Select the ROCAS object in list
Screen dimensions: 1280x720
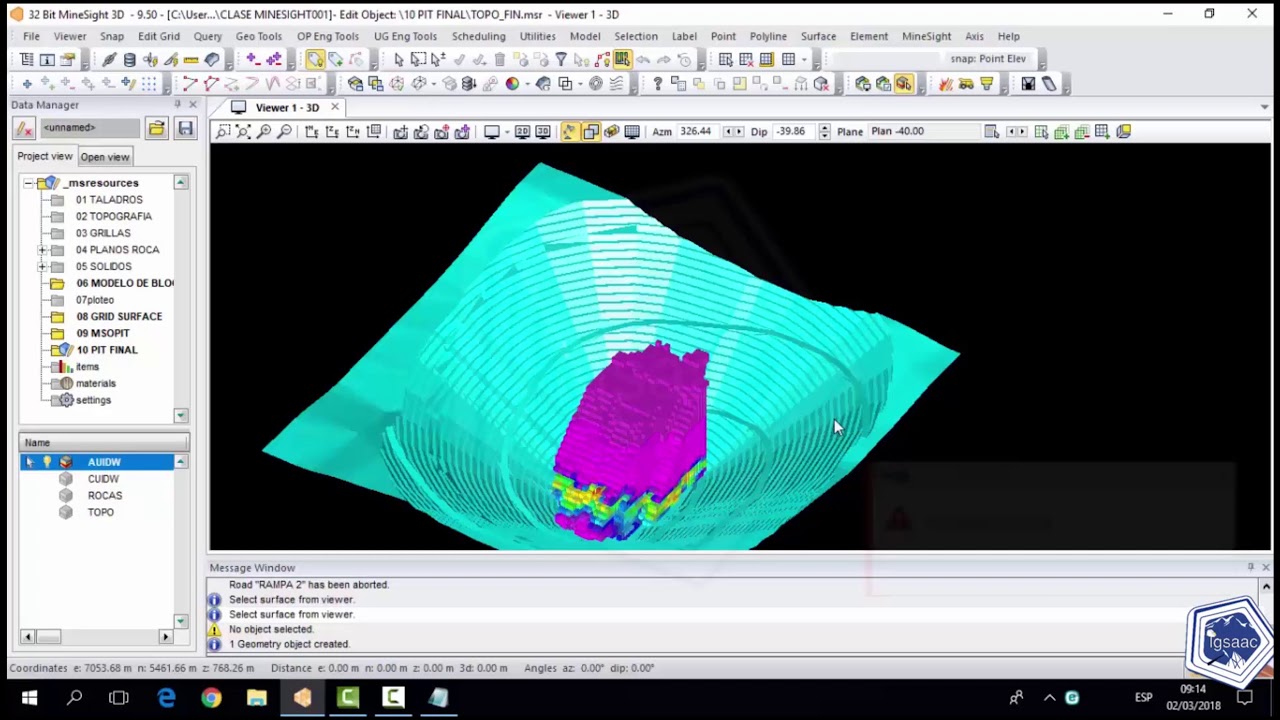click(105, 495)
